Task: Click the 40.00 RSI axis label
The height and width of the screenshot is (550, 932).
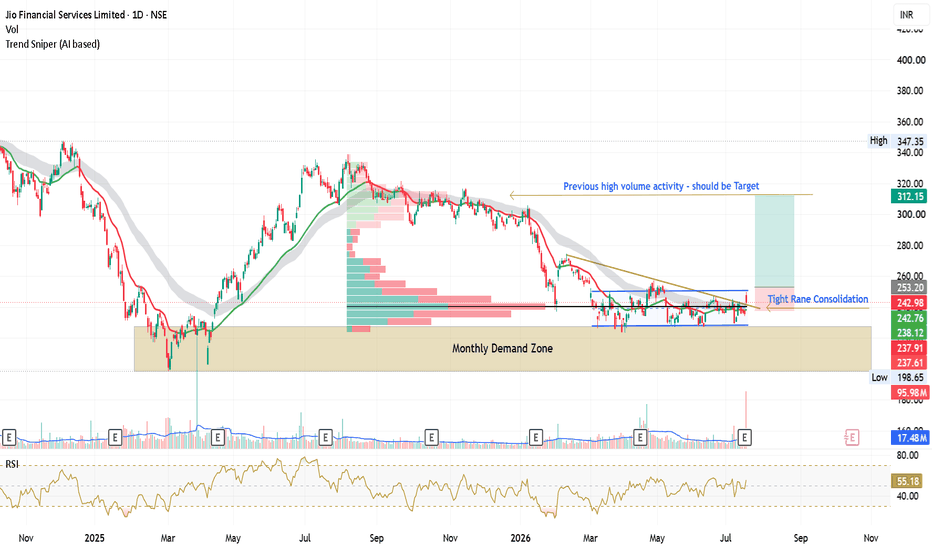Action: (908, 496)
